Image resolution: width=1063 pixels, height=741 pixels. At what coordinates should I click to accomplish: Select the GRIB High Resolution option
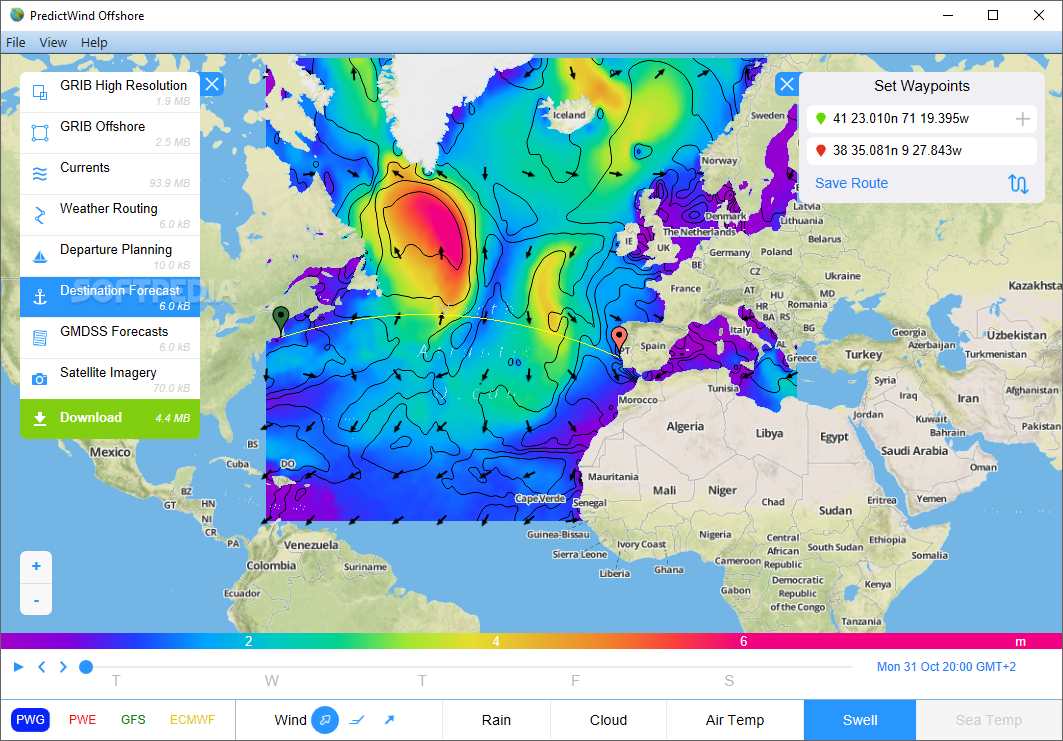pyautogui.click(x=110, y=92)
